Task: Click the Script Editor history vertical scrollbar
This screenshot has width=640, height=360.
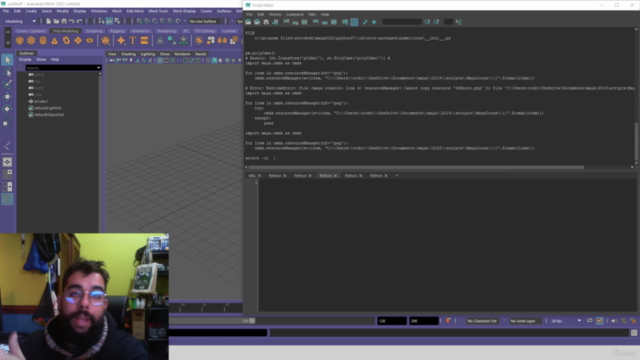Action: [636, 141]
